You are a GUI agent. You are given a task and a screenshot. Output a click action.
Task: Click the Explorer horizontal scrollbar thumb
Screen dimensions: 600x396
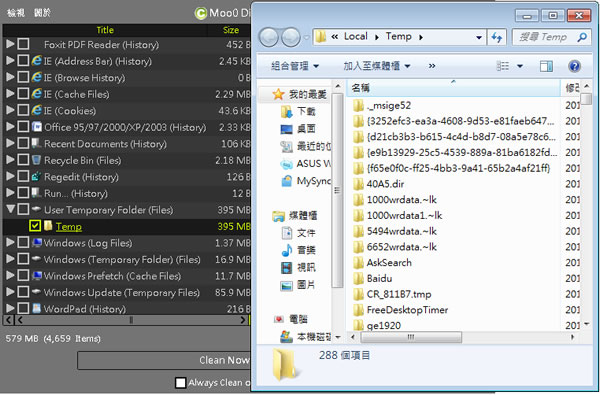[x=411, y=337]
